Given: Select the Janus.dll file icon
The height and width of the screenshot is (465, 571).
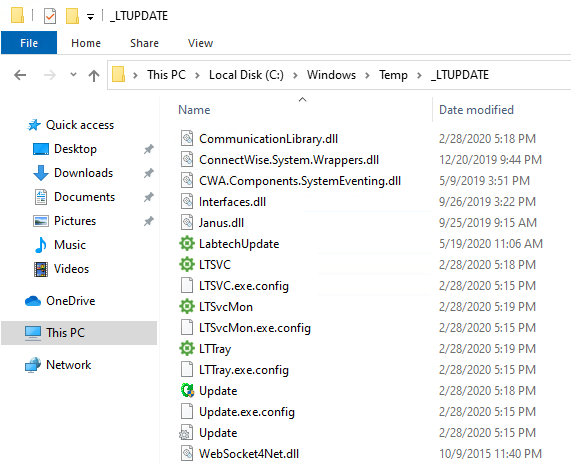Looking at the screenshot, I should pos(187,223).
